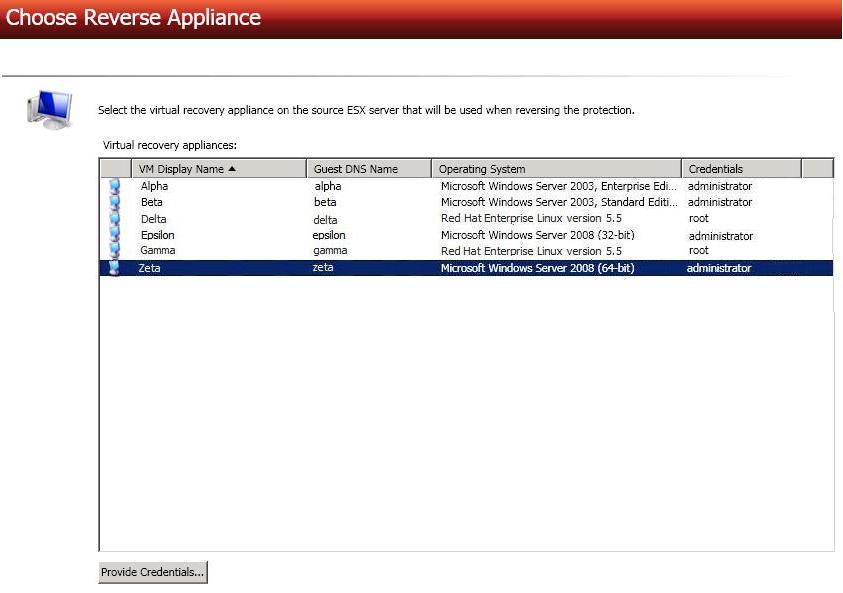Click Windows Server 2003 Standard Edition OS cell

(x=559, y=202)
